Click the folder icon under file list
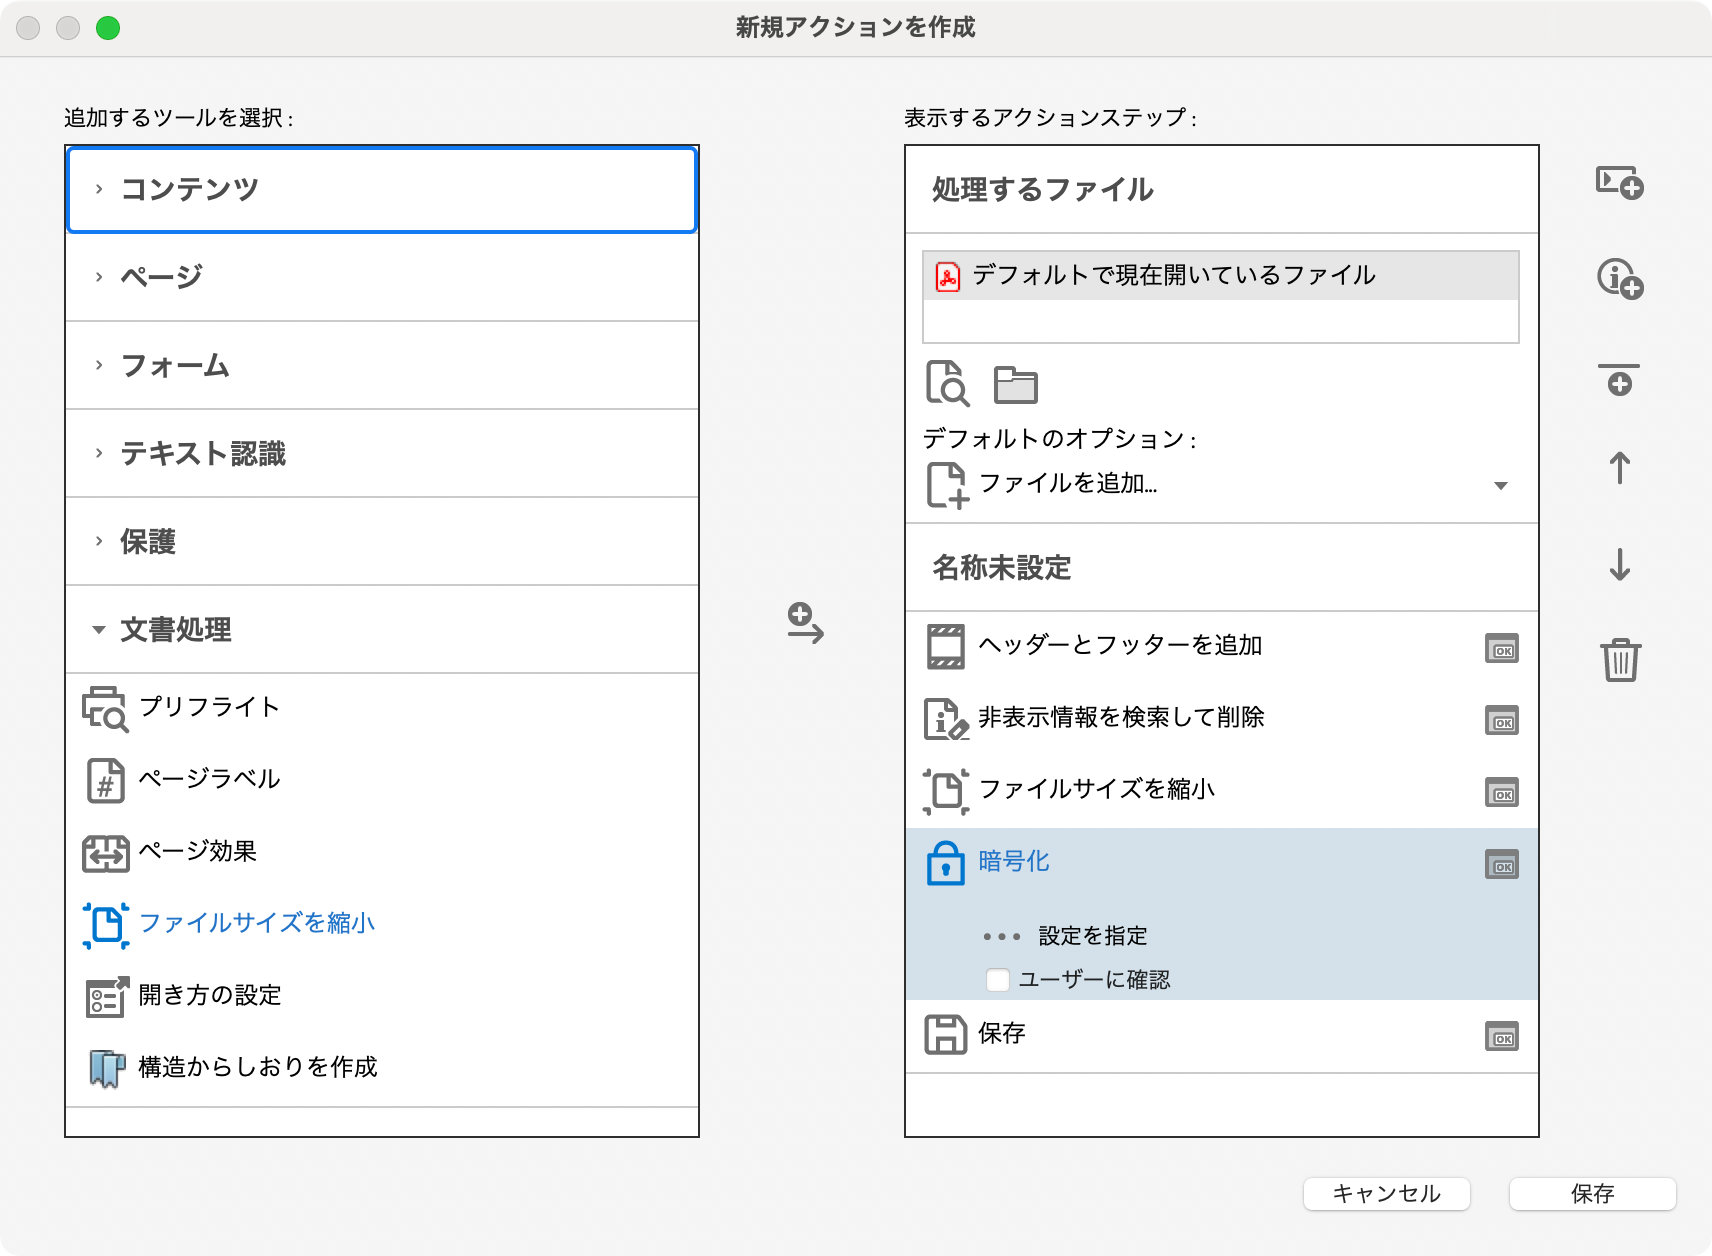 click(1015, 385)
